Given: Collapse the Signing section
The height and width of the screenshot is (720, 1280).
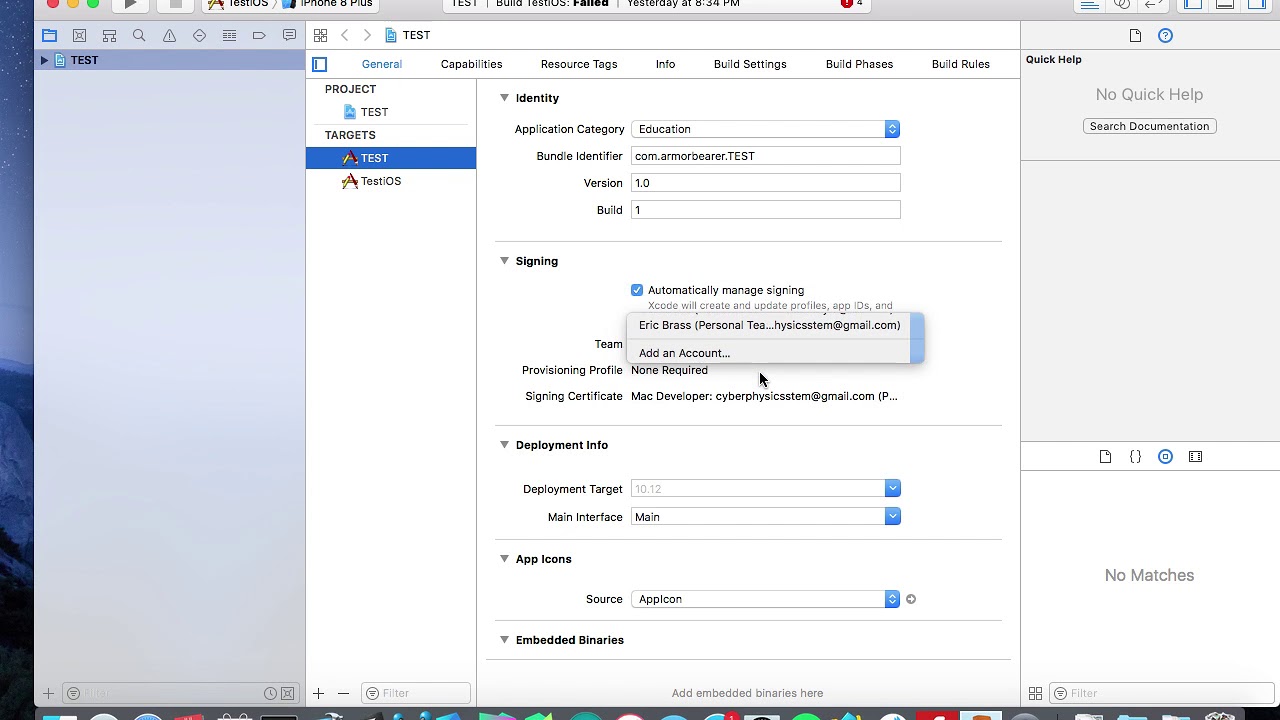Looking at the screenshot, I should point(504,261).
